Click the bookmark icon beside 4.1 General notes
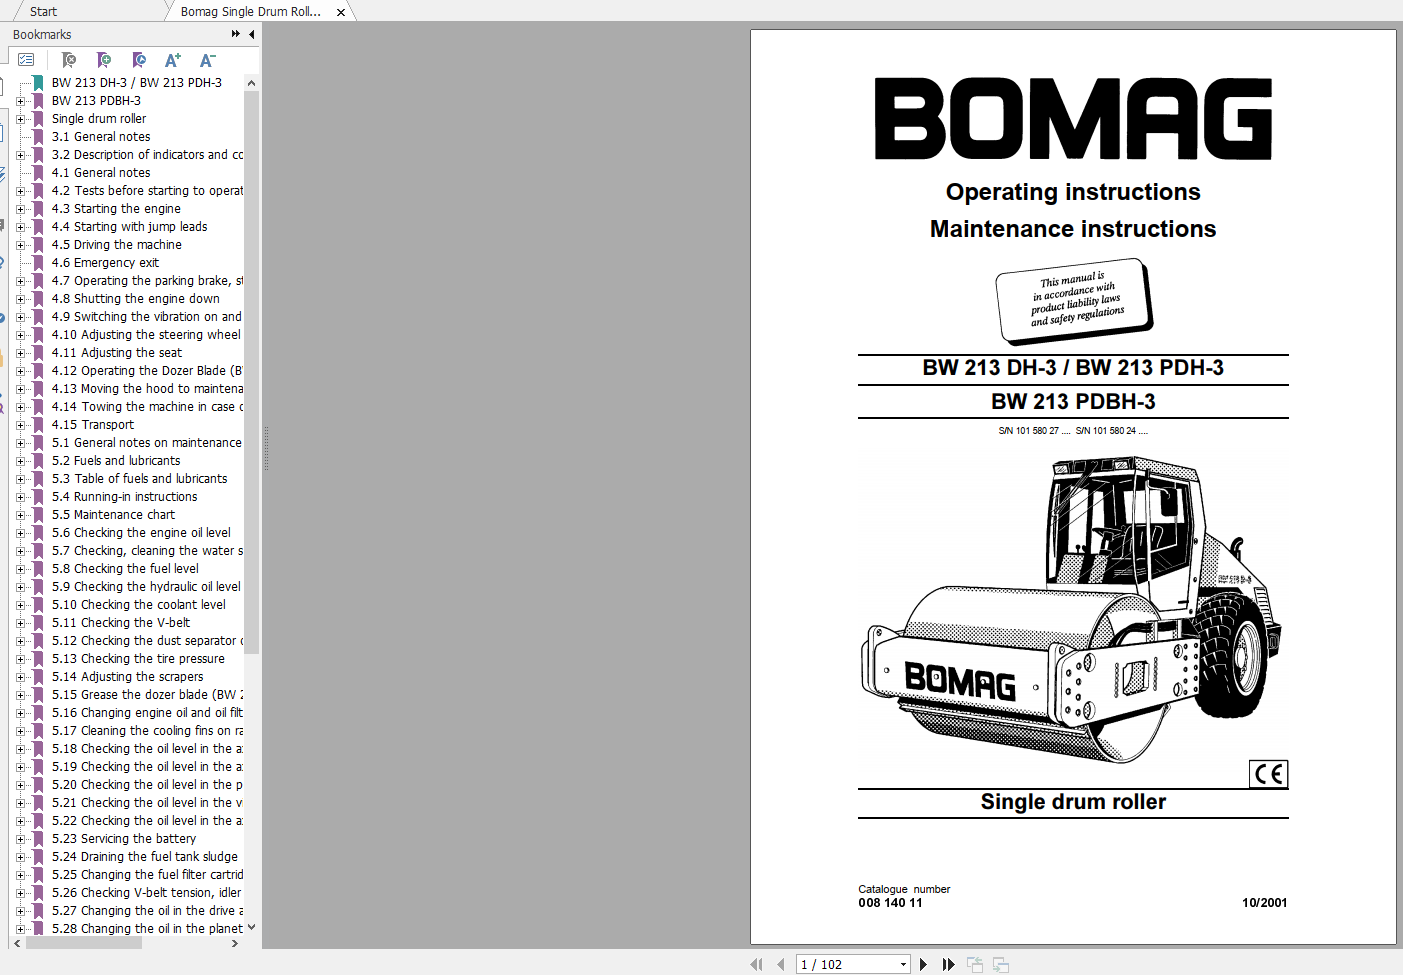1403x975 pixels. coord(38,173)
